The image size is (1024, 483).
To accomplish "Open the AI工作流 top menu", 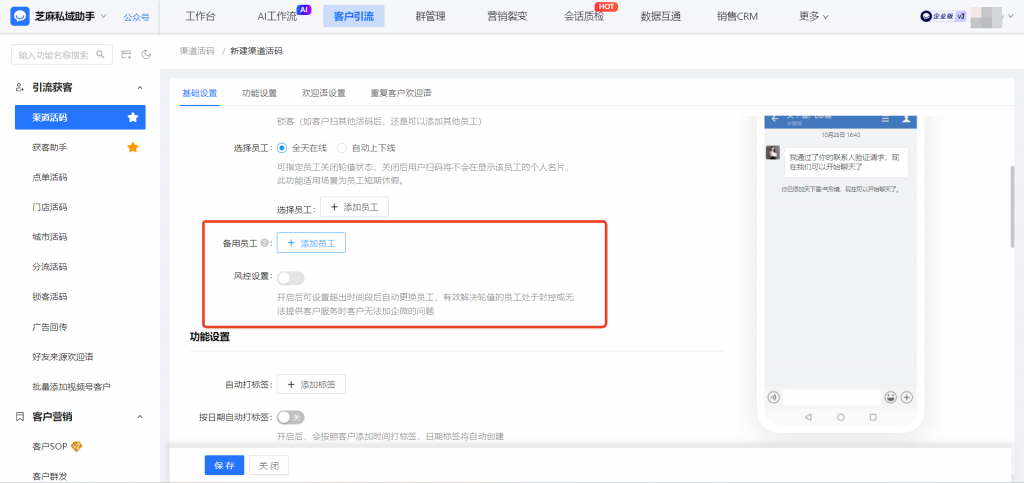I will (277, 16).
